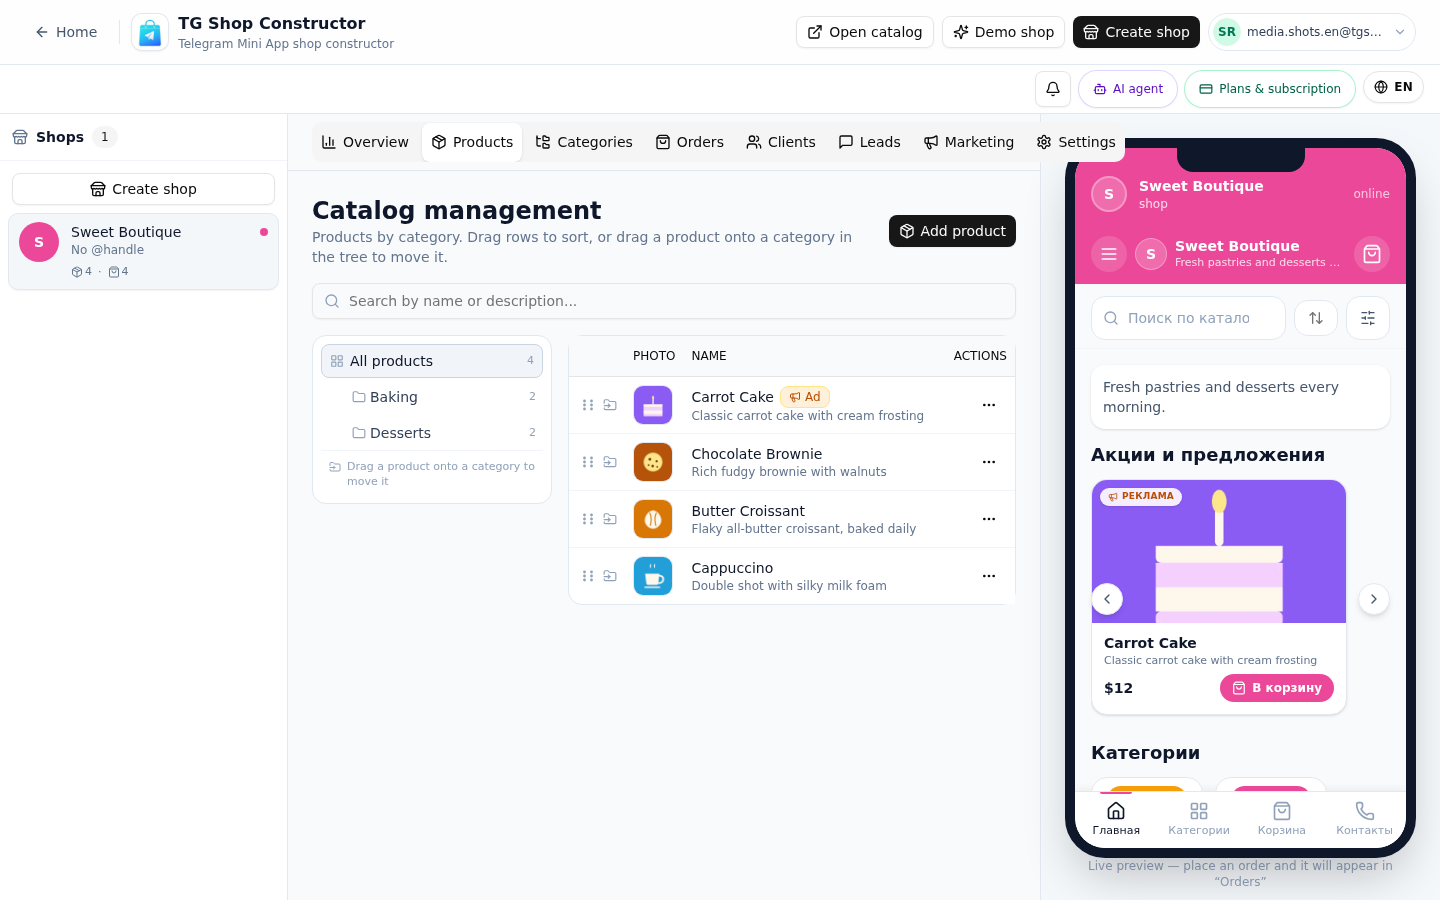Add Carrot Cake with В корзину button
The height and width of the screenshot is (900, 1440).
[1277, 688]
